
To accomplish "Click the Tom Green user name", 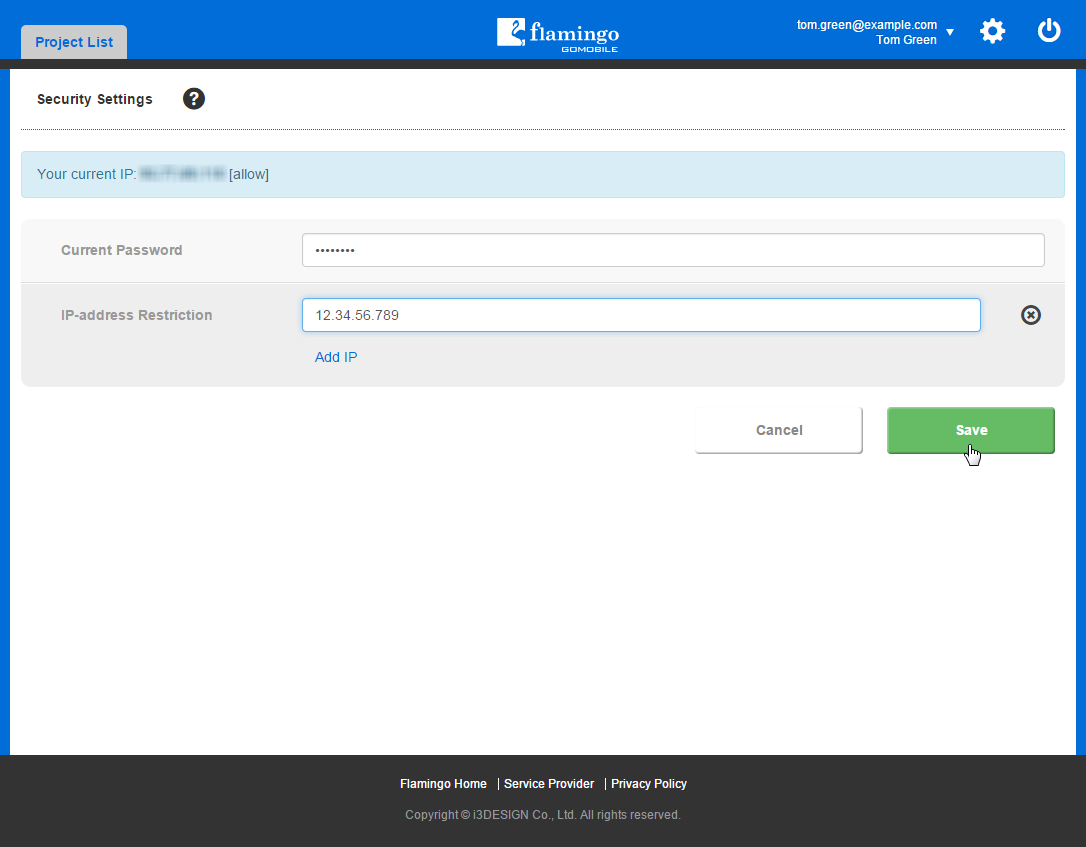I will (x=906, y=40).
